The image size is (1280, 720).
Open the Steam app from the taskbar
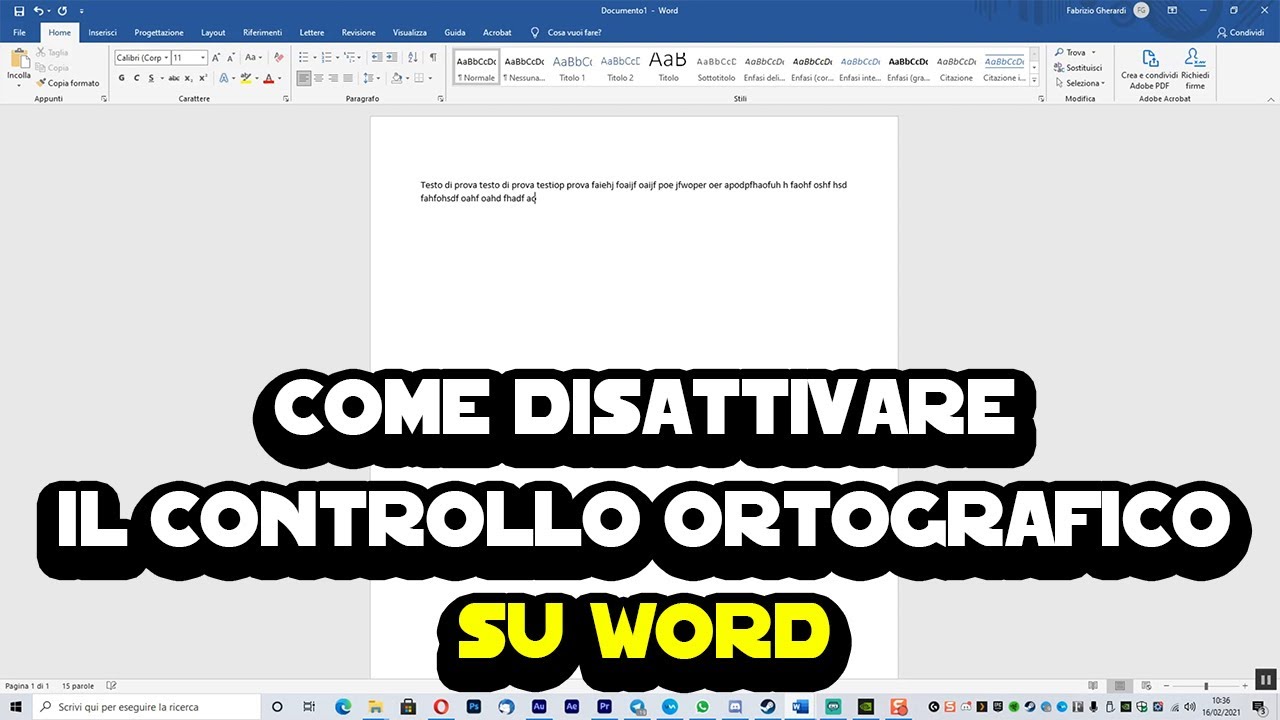click(x=769, y=706)
